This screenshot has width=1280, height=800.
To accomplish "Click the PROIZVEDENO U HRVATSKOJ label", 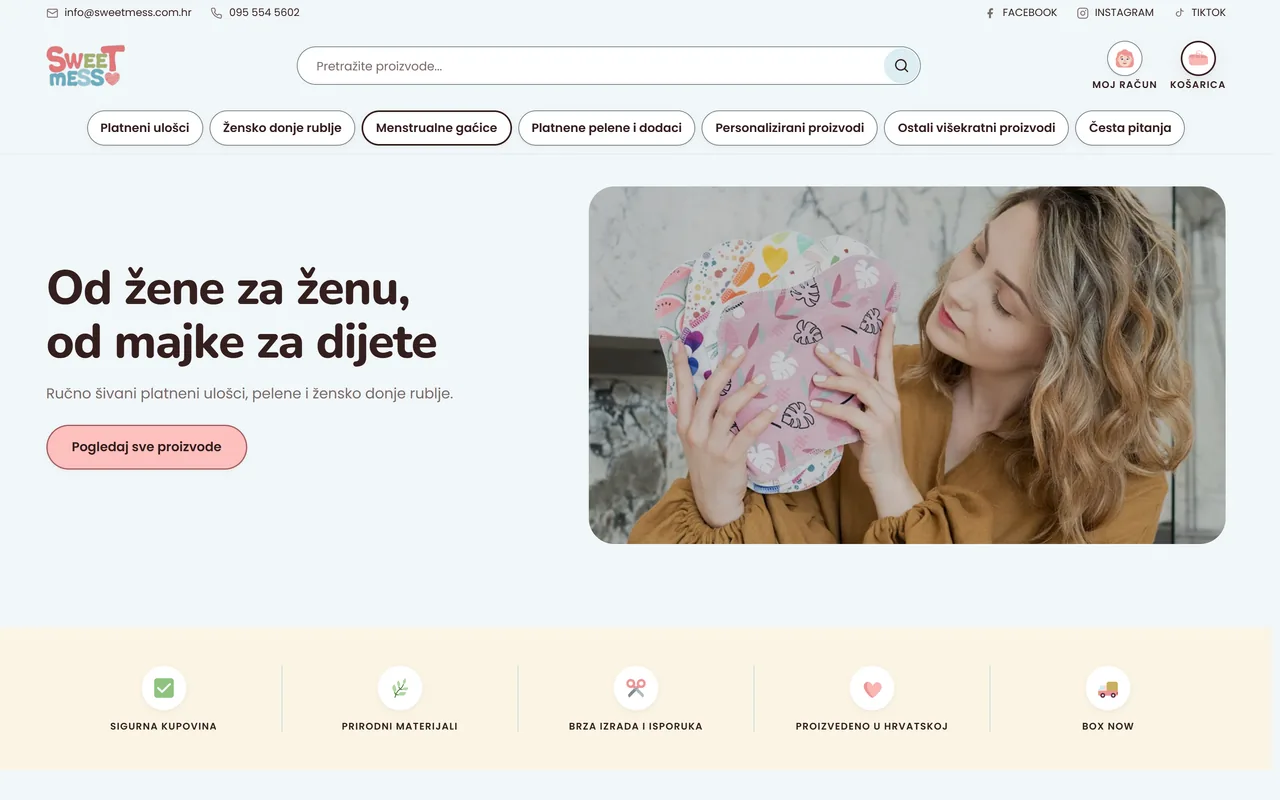I will (x=872, y=726).
